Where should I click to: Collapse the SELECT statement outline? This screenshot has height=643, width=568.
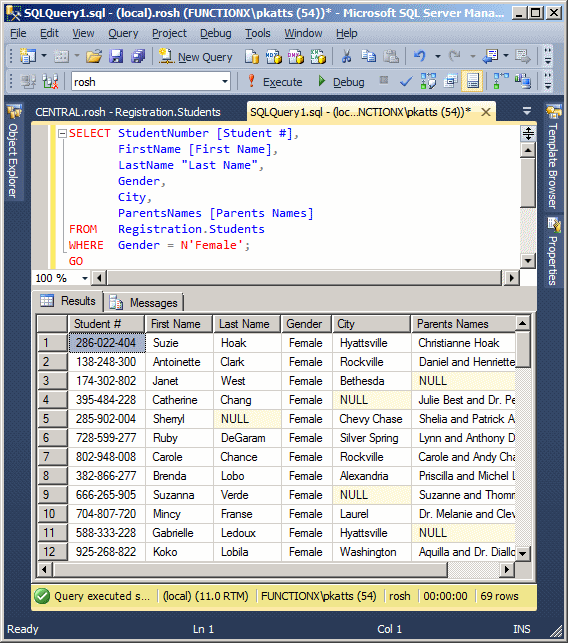point(62,133)
